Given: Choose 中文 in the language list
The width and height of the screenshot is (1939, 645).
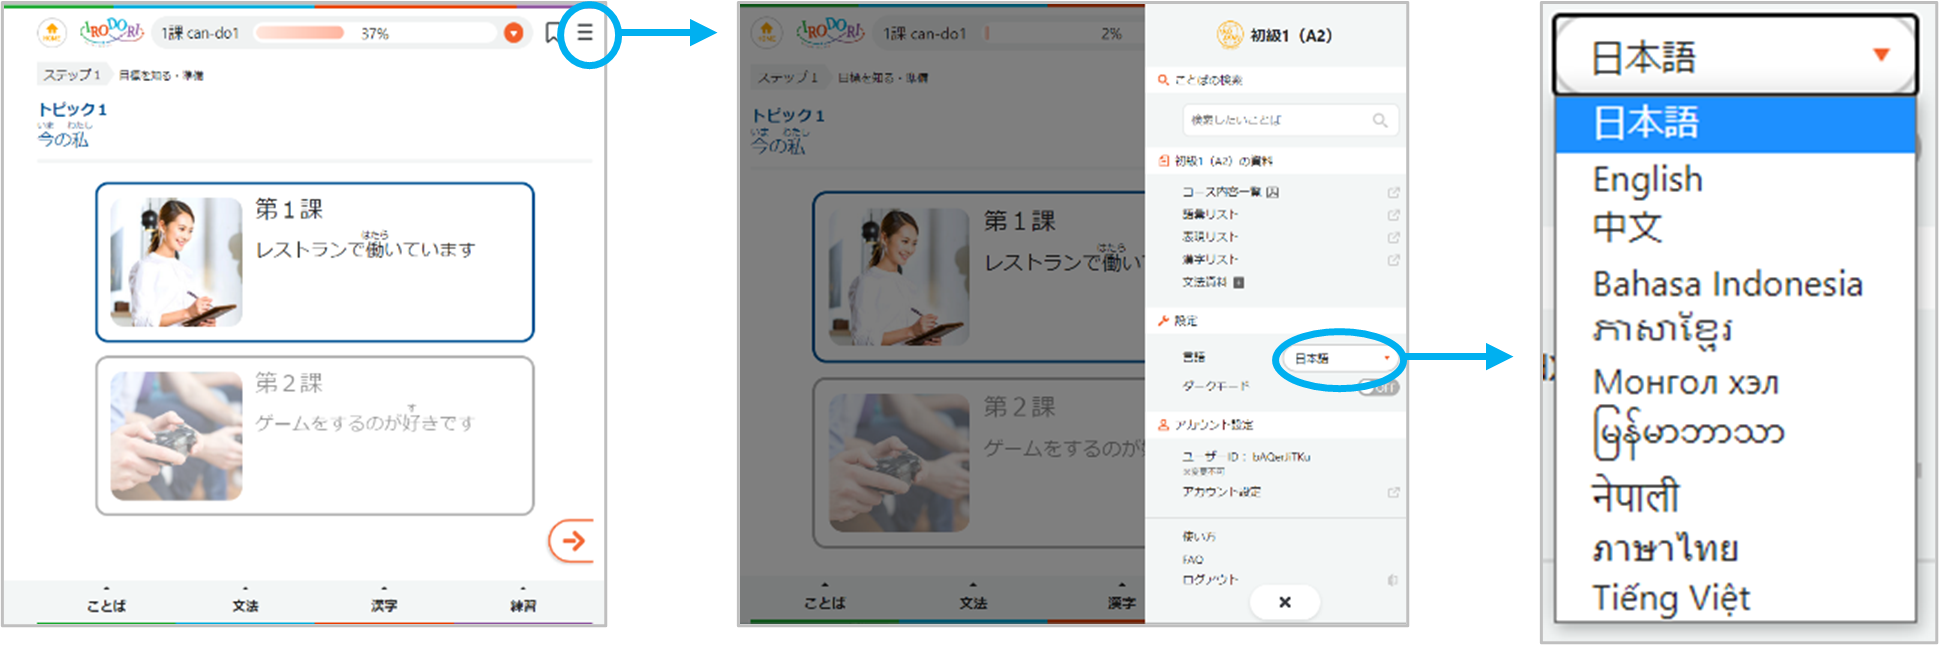Looking at the screenshot, I should coord(1627,228).
